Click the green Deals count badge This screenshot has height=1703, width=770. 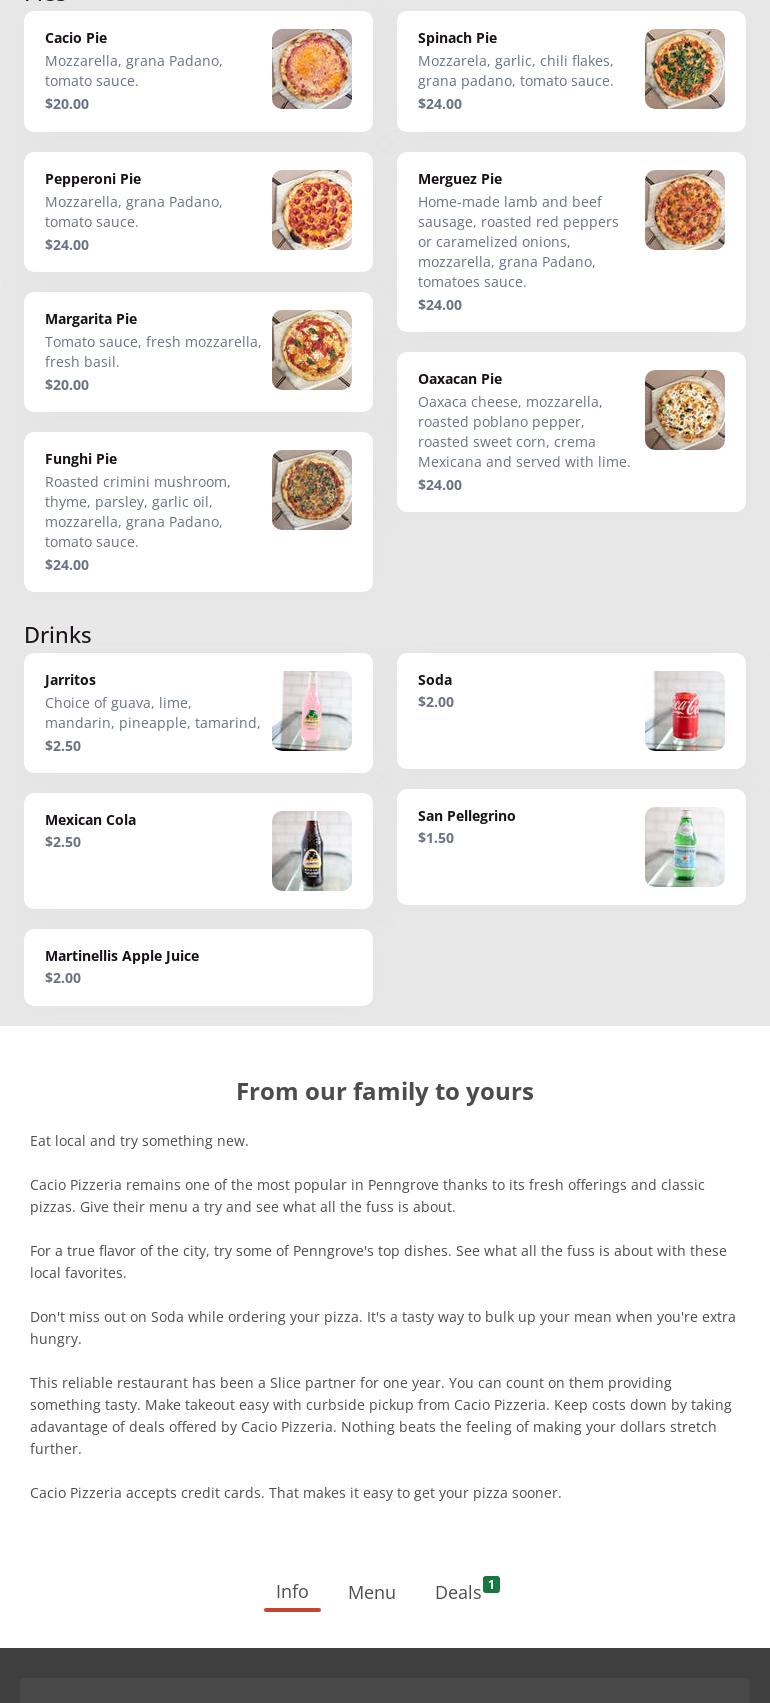click(x=491, y=1584)
